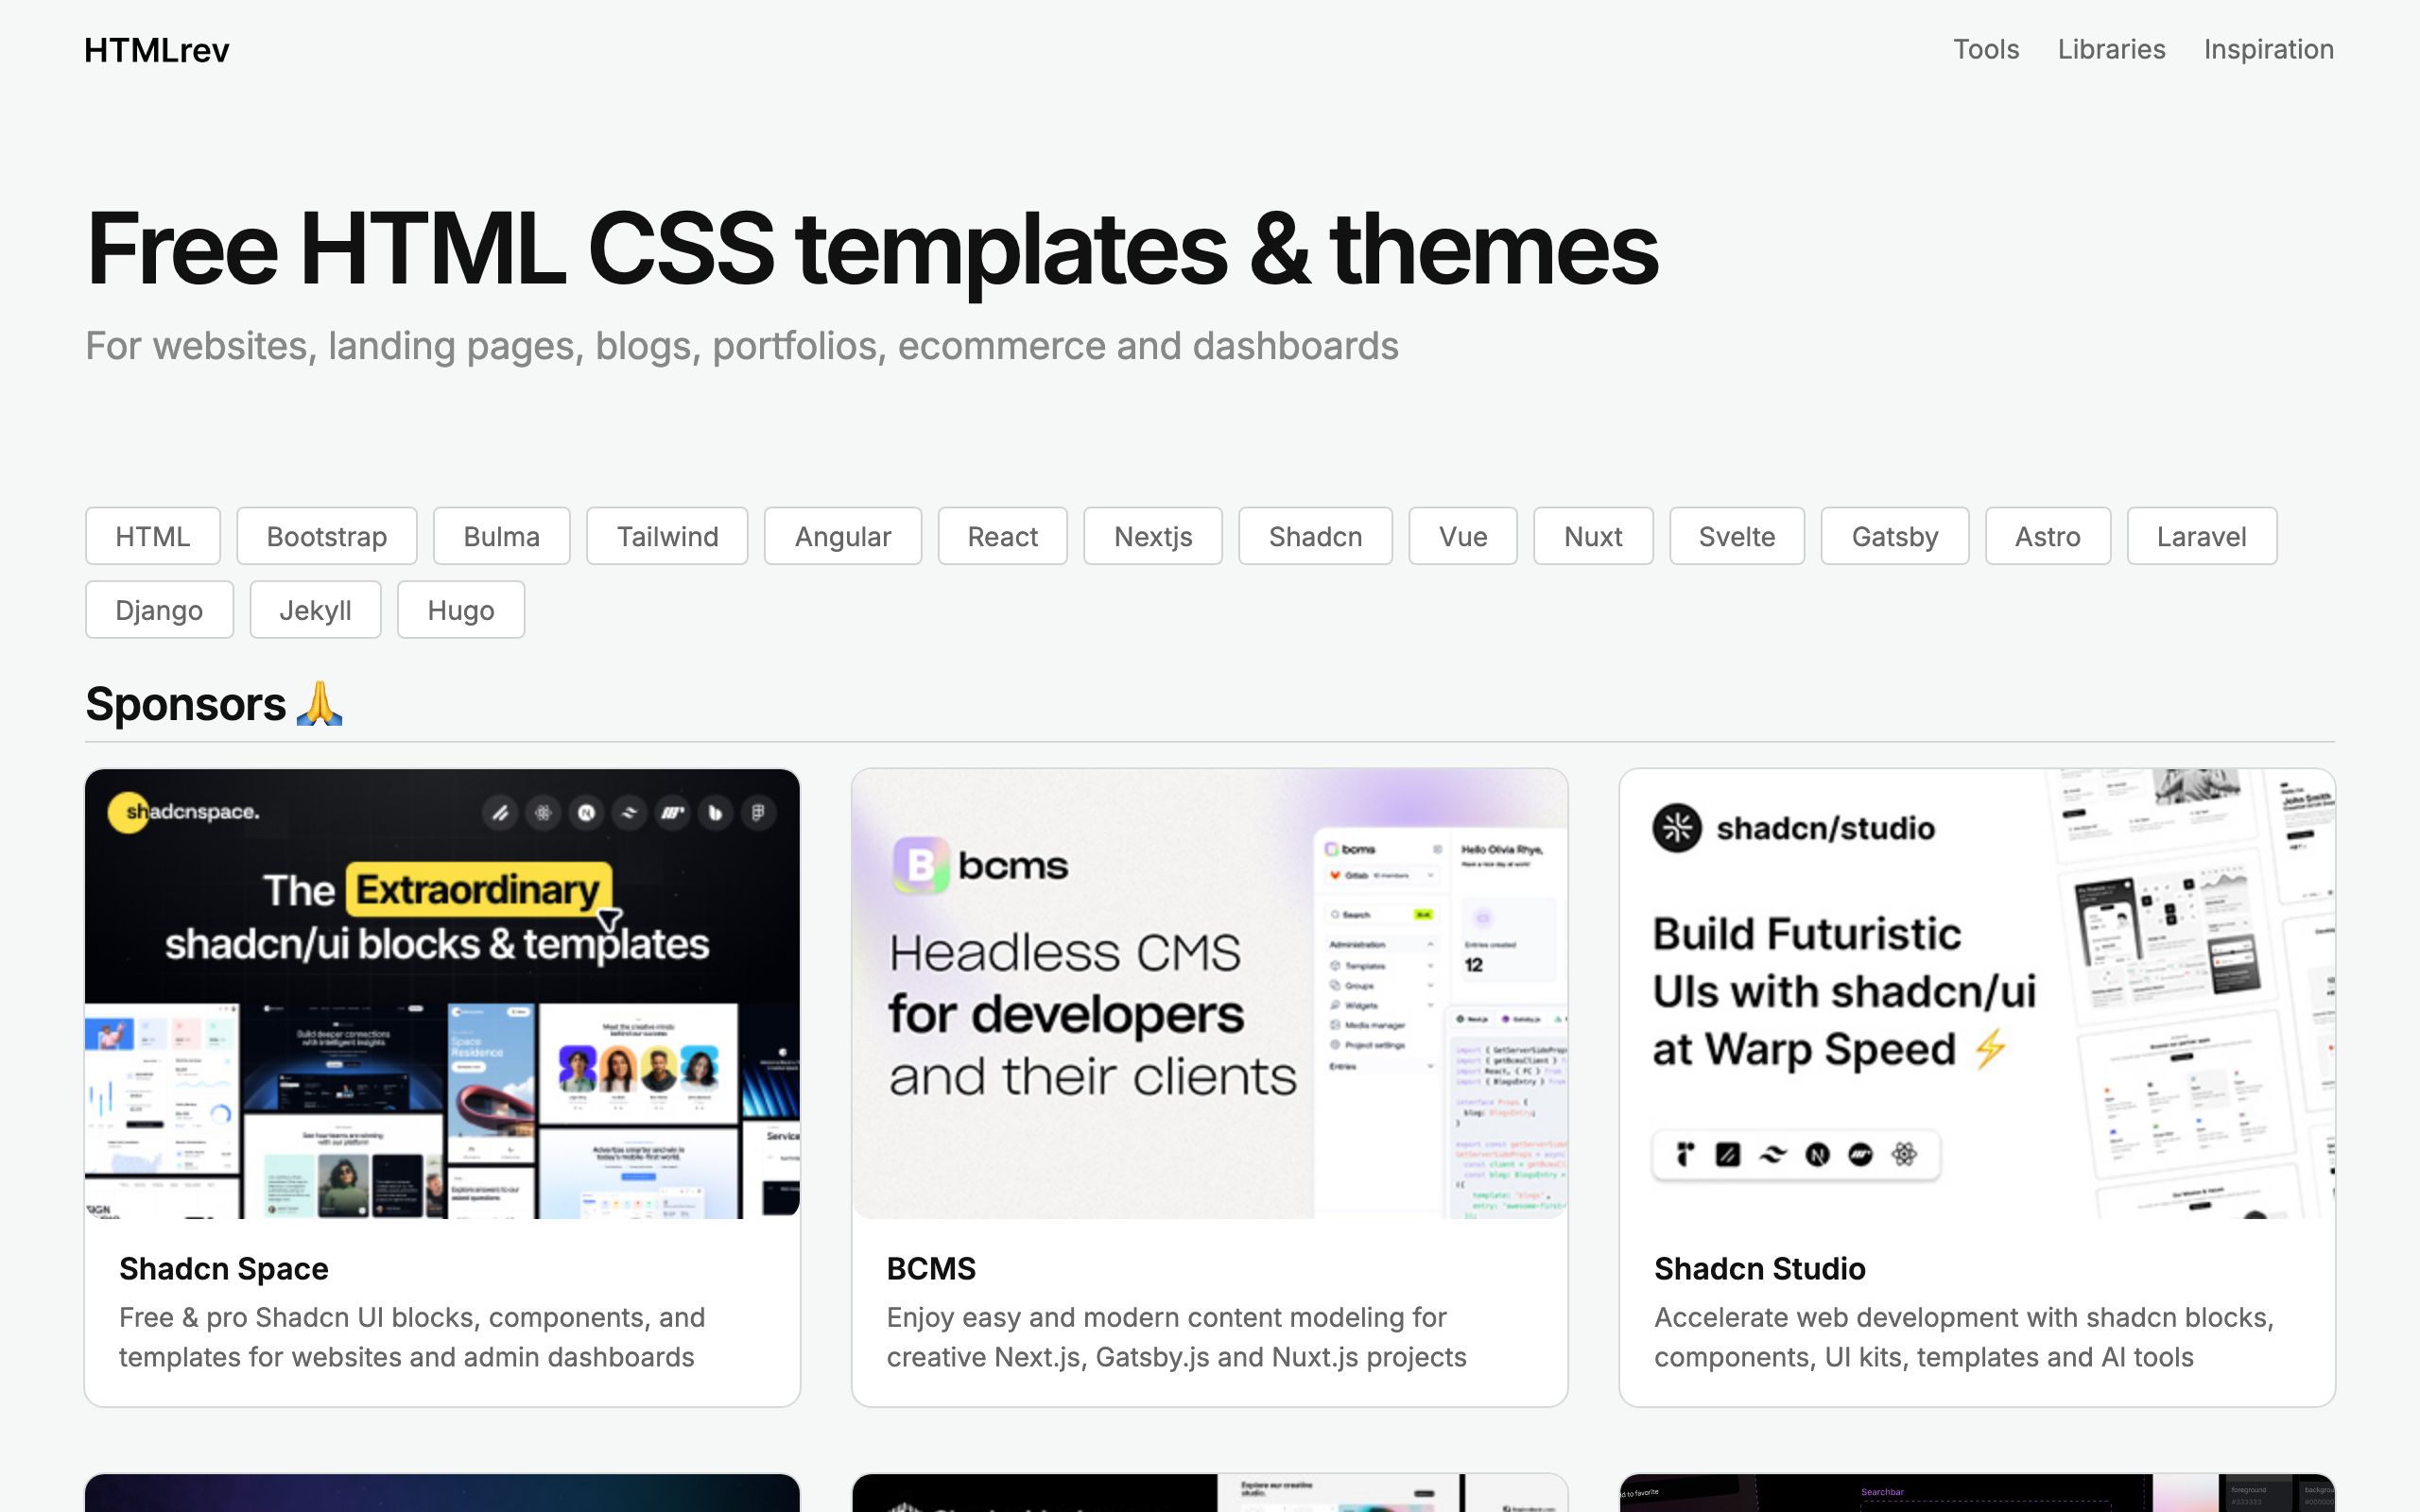
Task: Pick the Hugo category tag
Action: tap(461, 610)
